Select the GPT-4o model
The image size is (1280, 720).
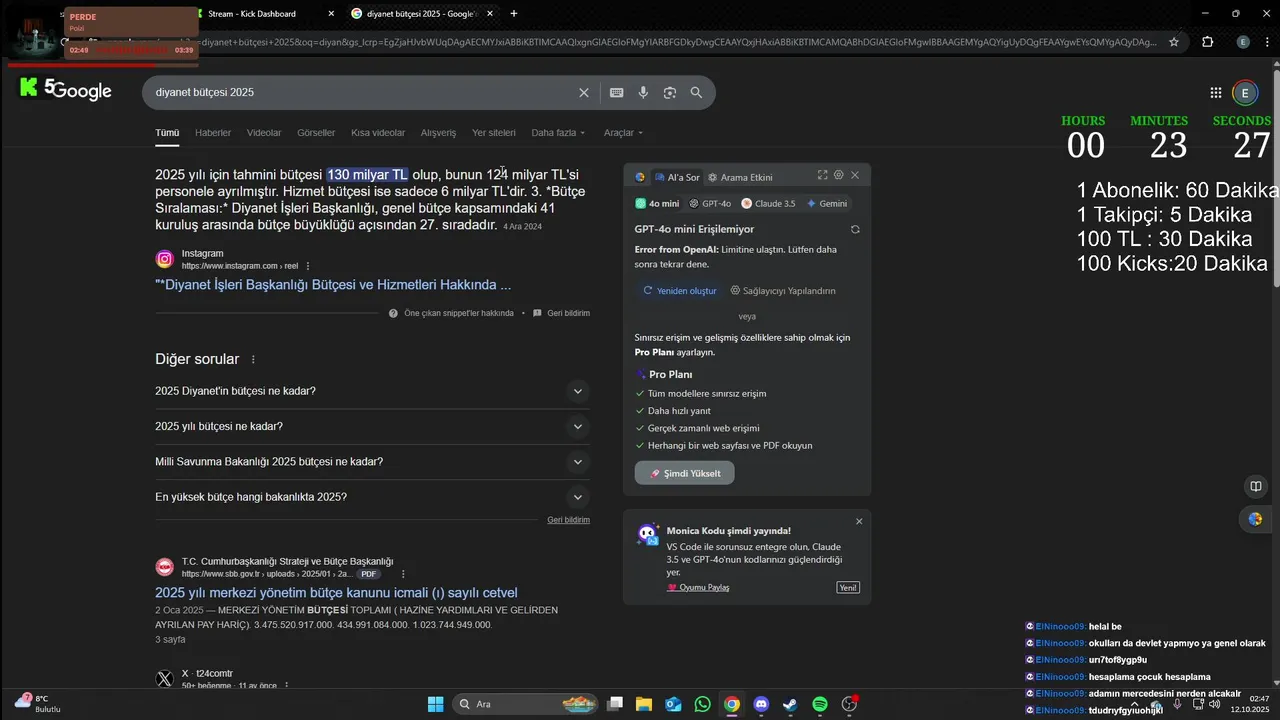(710, 203)
